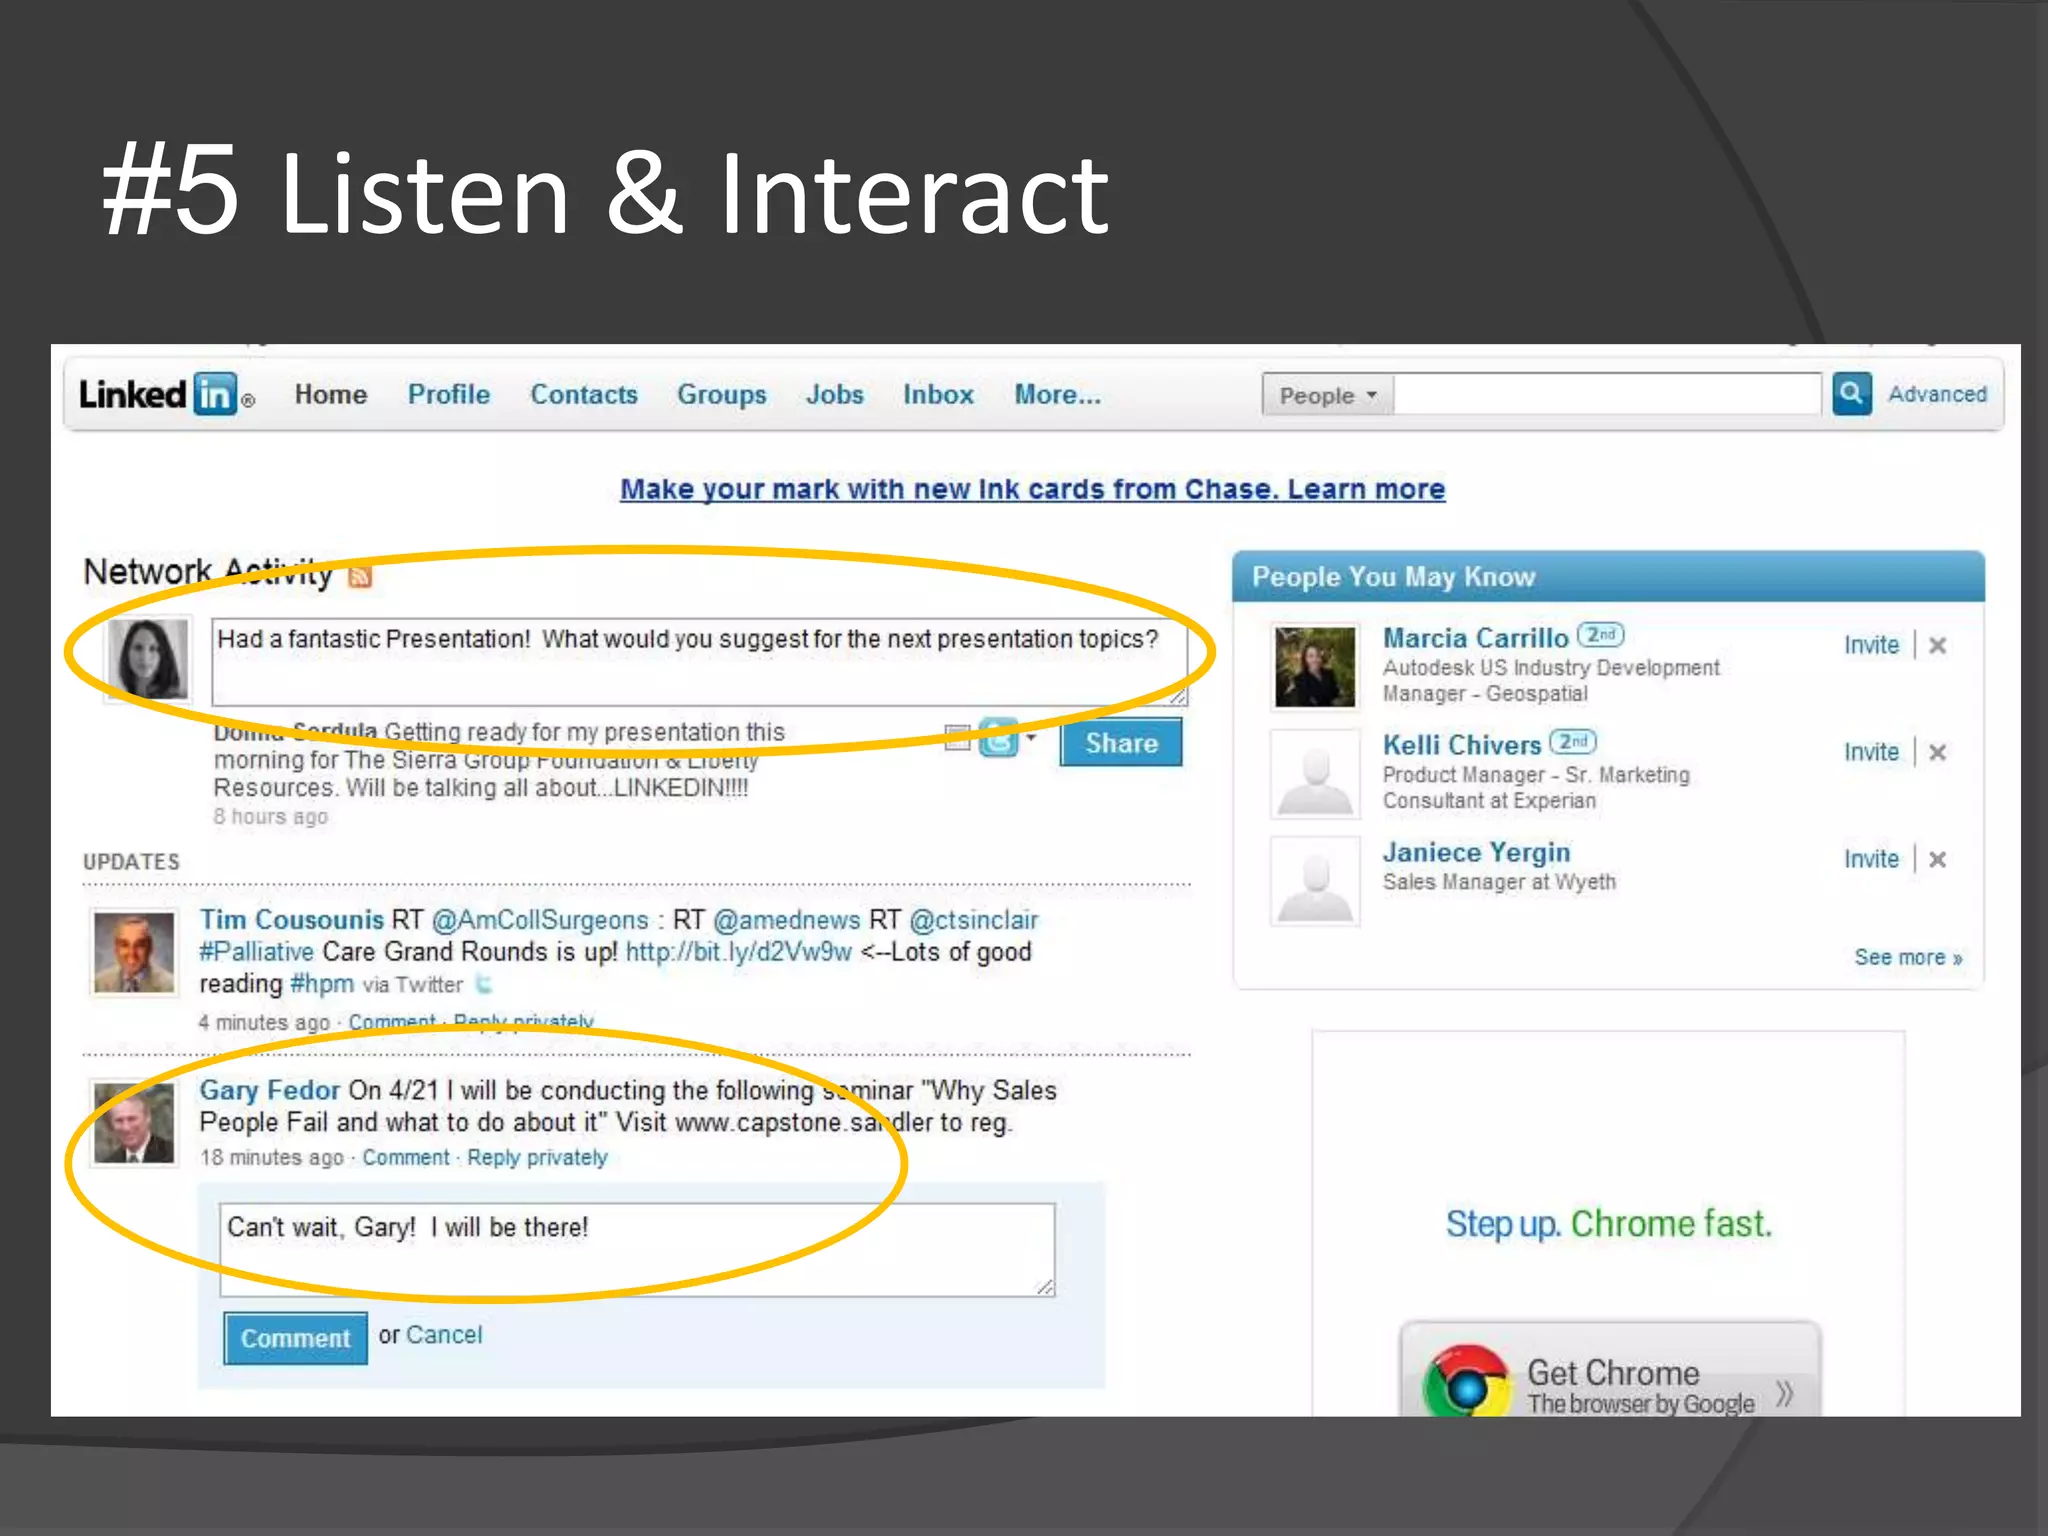Click the Google Chrome logo icon

(x=1466, y=1384)
